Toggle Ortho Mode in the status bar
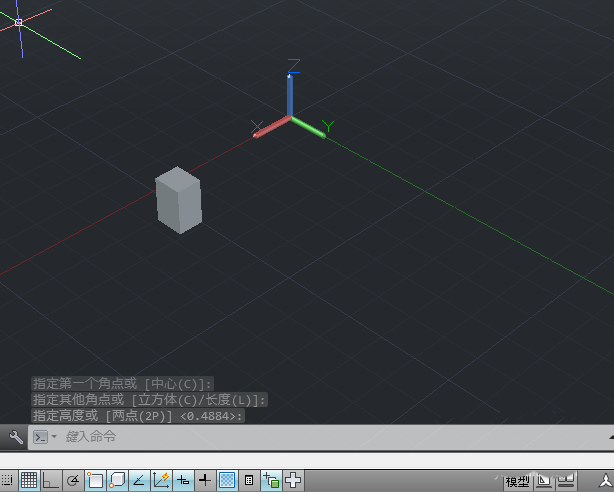The width and height of the screenshot is (614, 494). click(x=51, y=480)
